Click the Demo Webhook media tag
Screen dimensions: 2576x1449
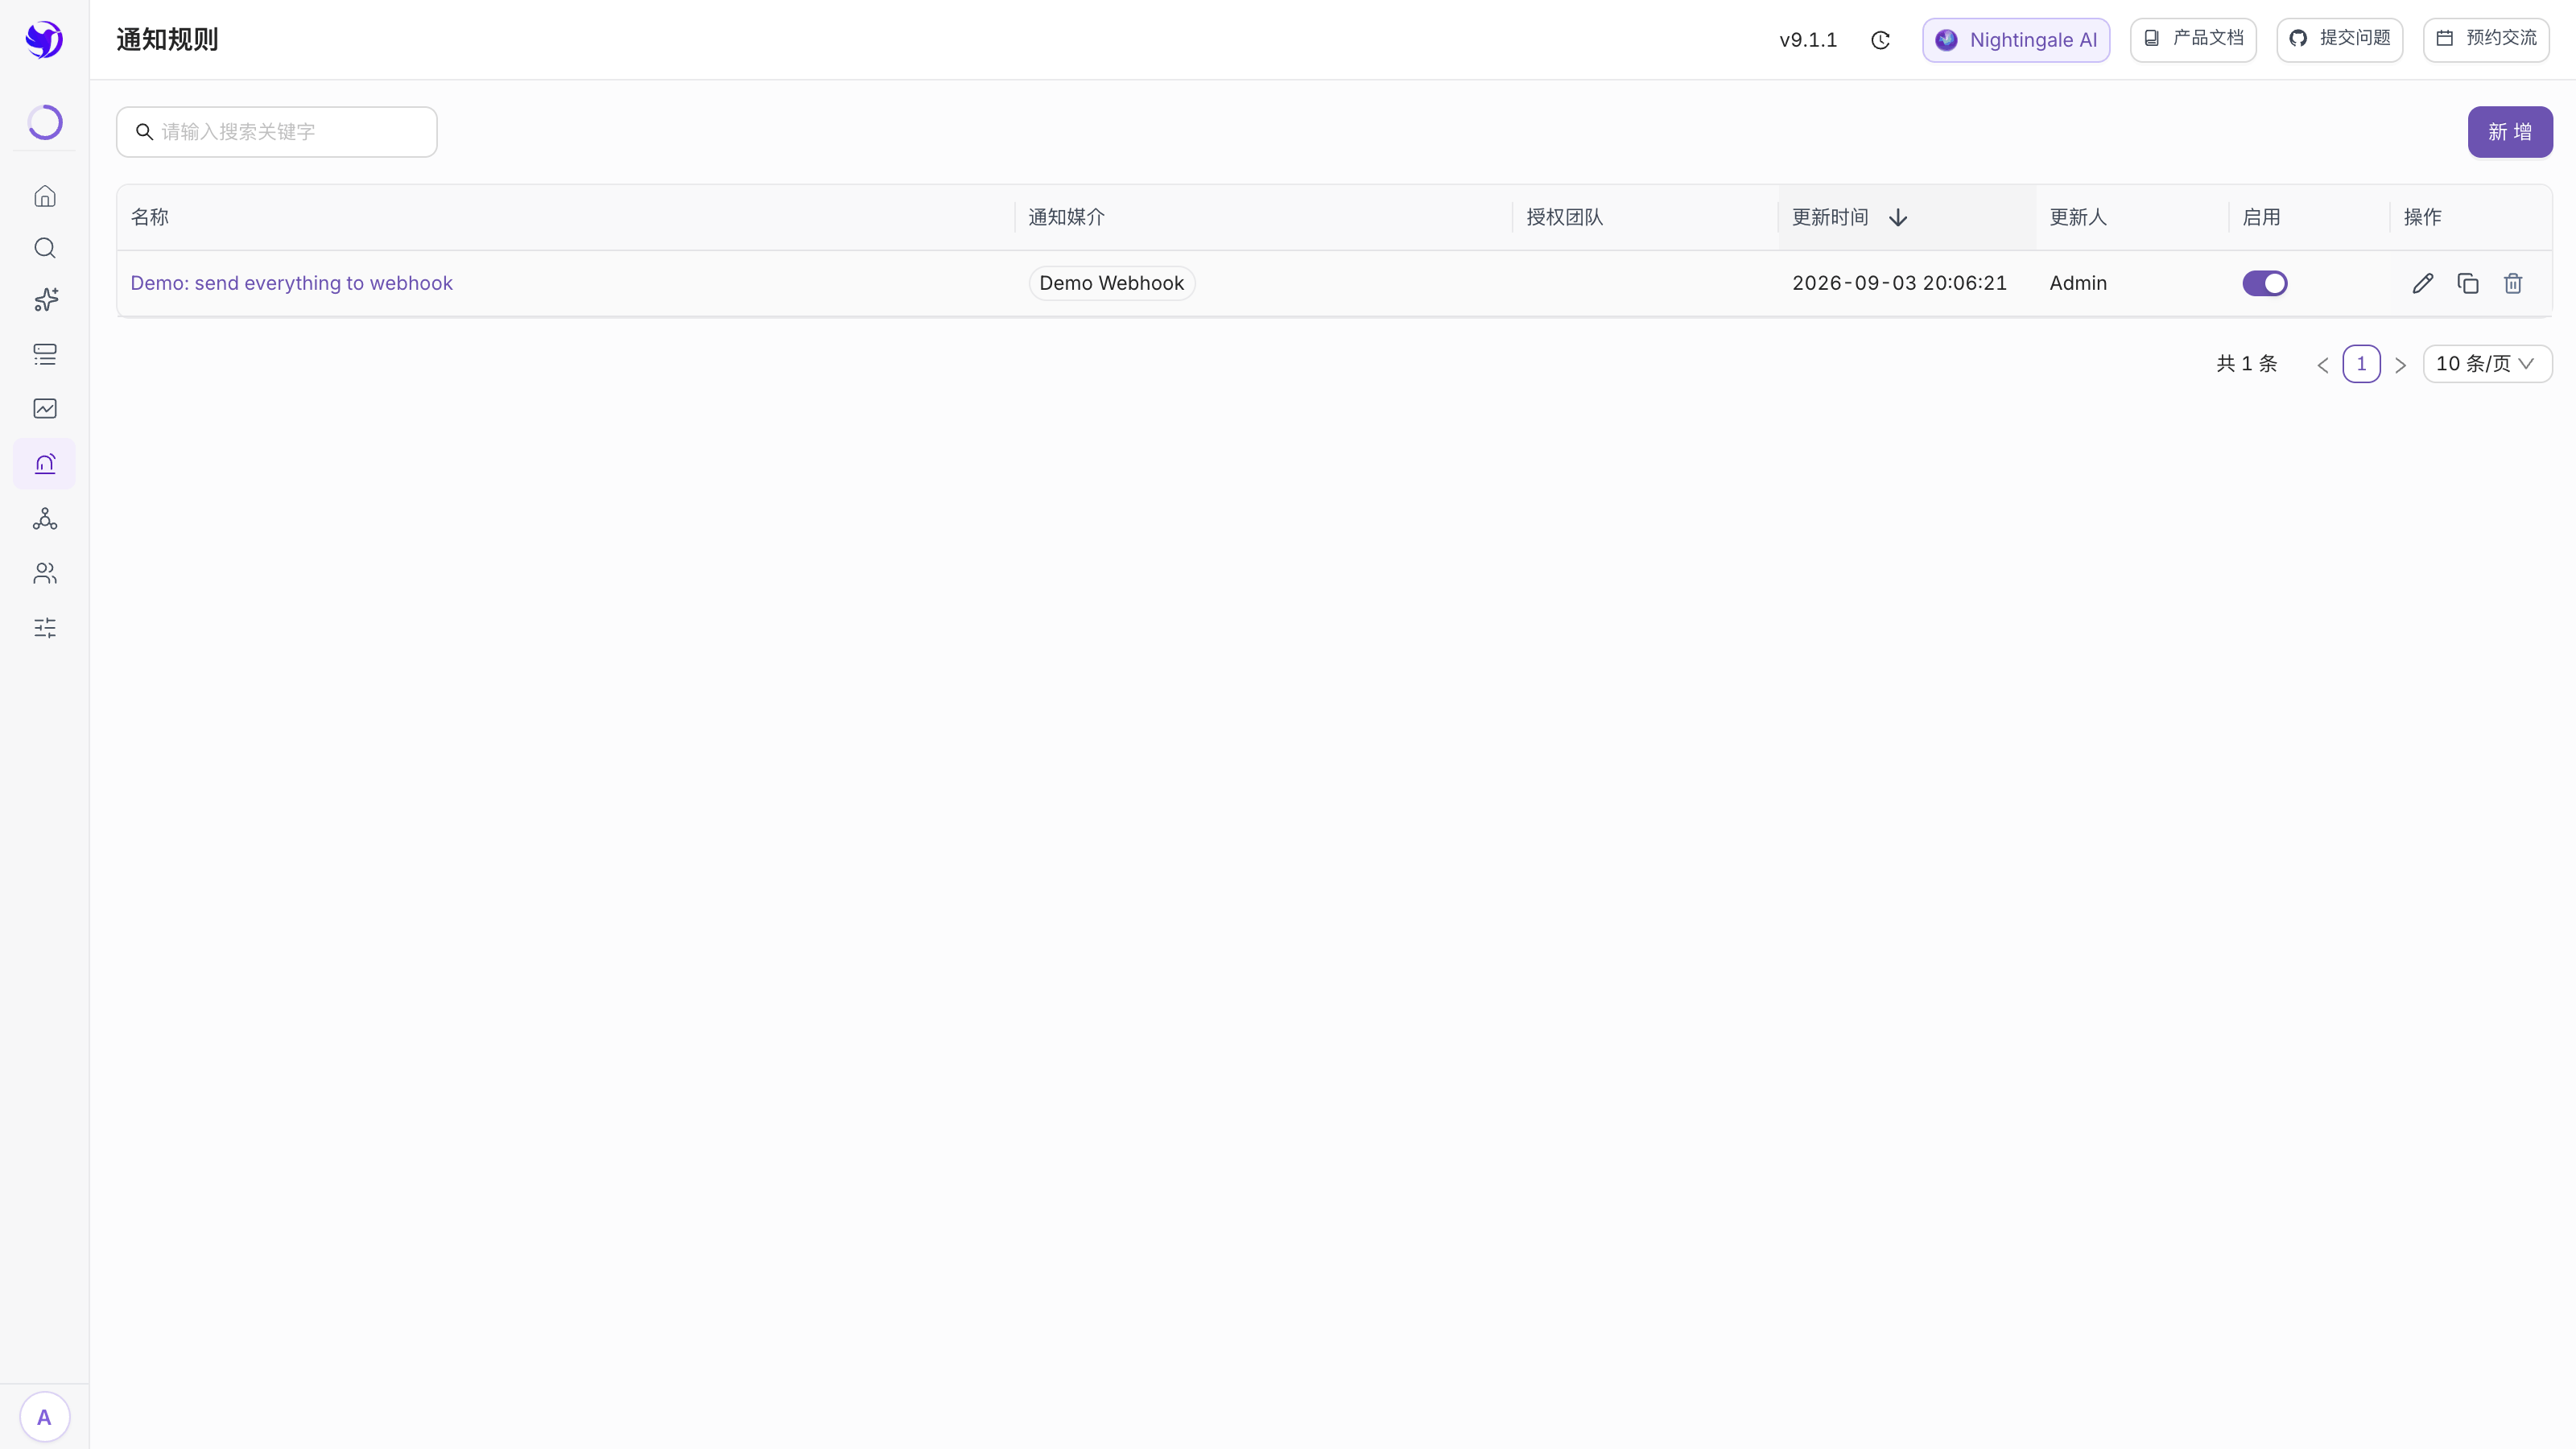pyautogui.click(x=1112, y=284)
